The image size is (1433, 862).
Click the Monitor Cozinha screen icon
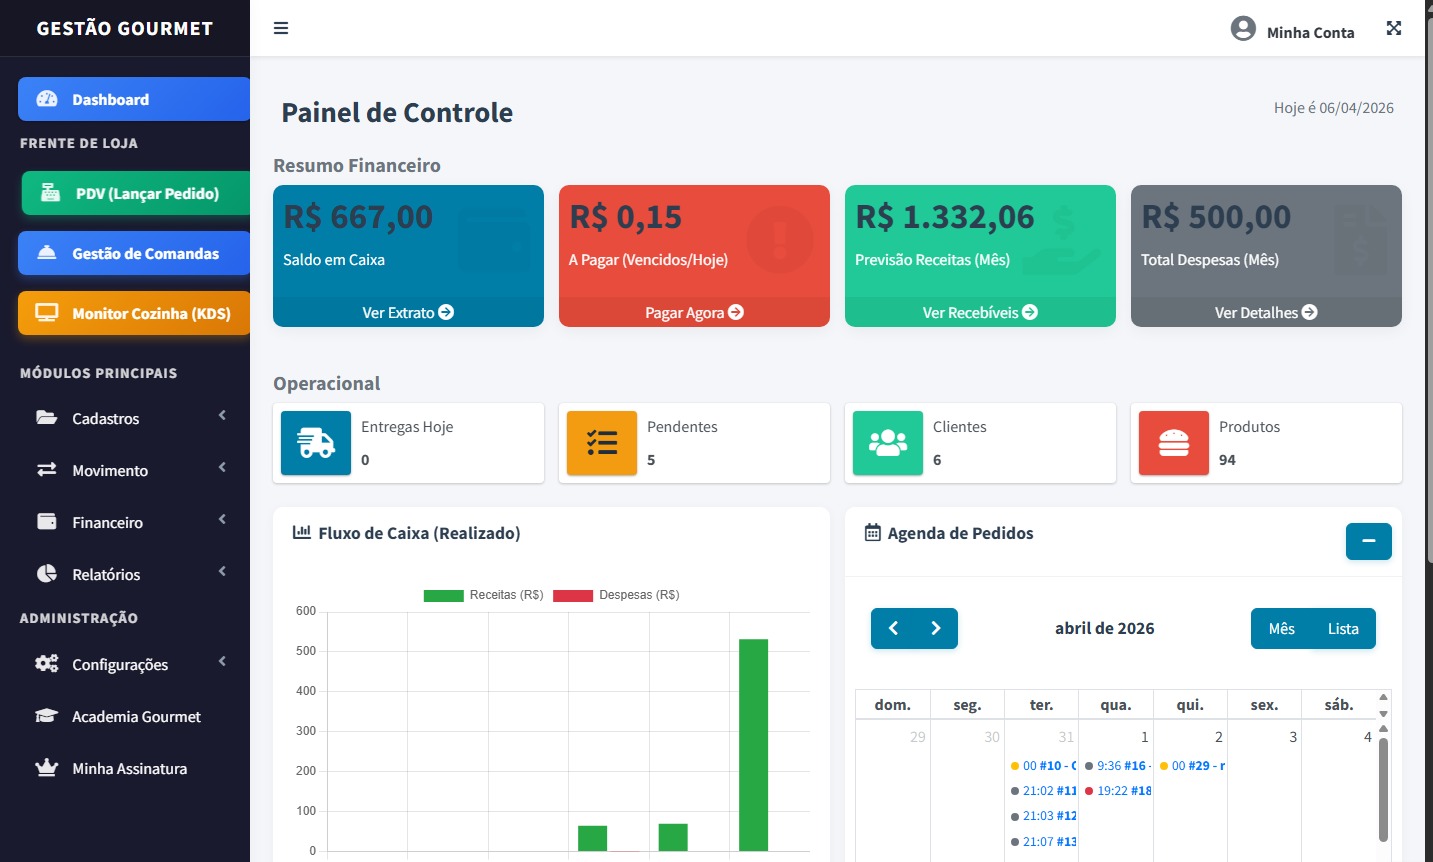coord(47,313)
